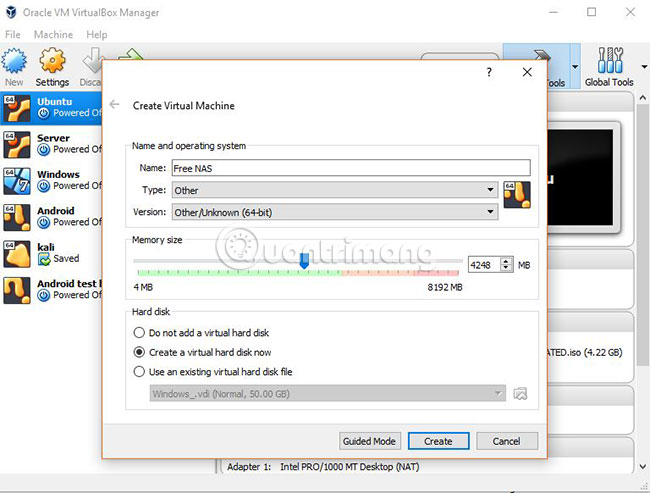Open the Machine menu
The width and height of the screenshot is (650, 493).
pos(53,34)
